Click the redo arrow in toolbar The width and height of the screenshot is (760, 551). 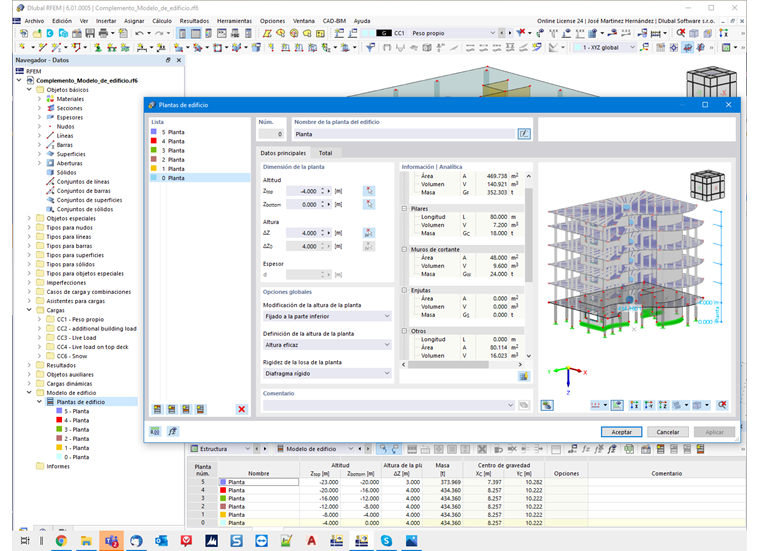(159, 33)
